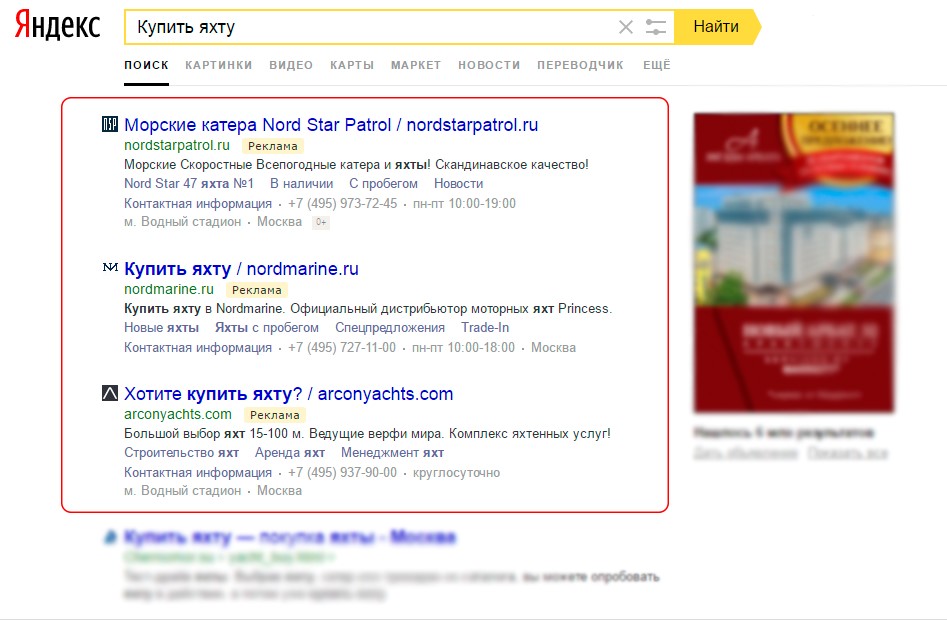The height and width of the screenshot is (620, 947).
Task: Click nordmarine.ru favicon icon
Action: pyautogui.click(x=110, y=269)
